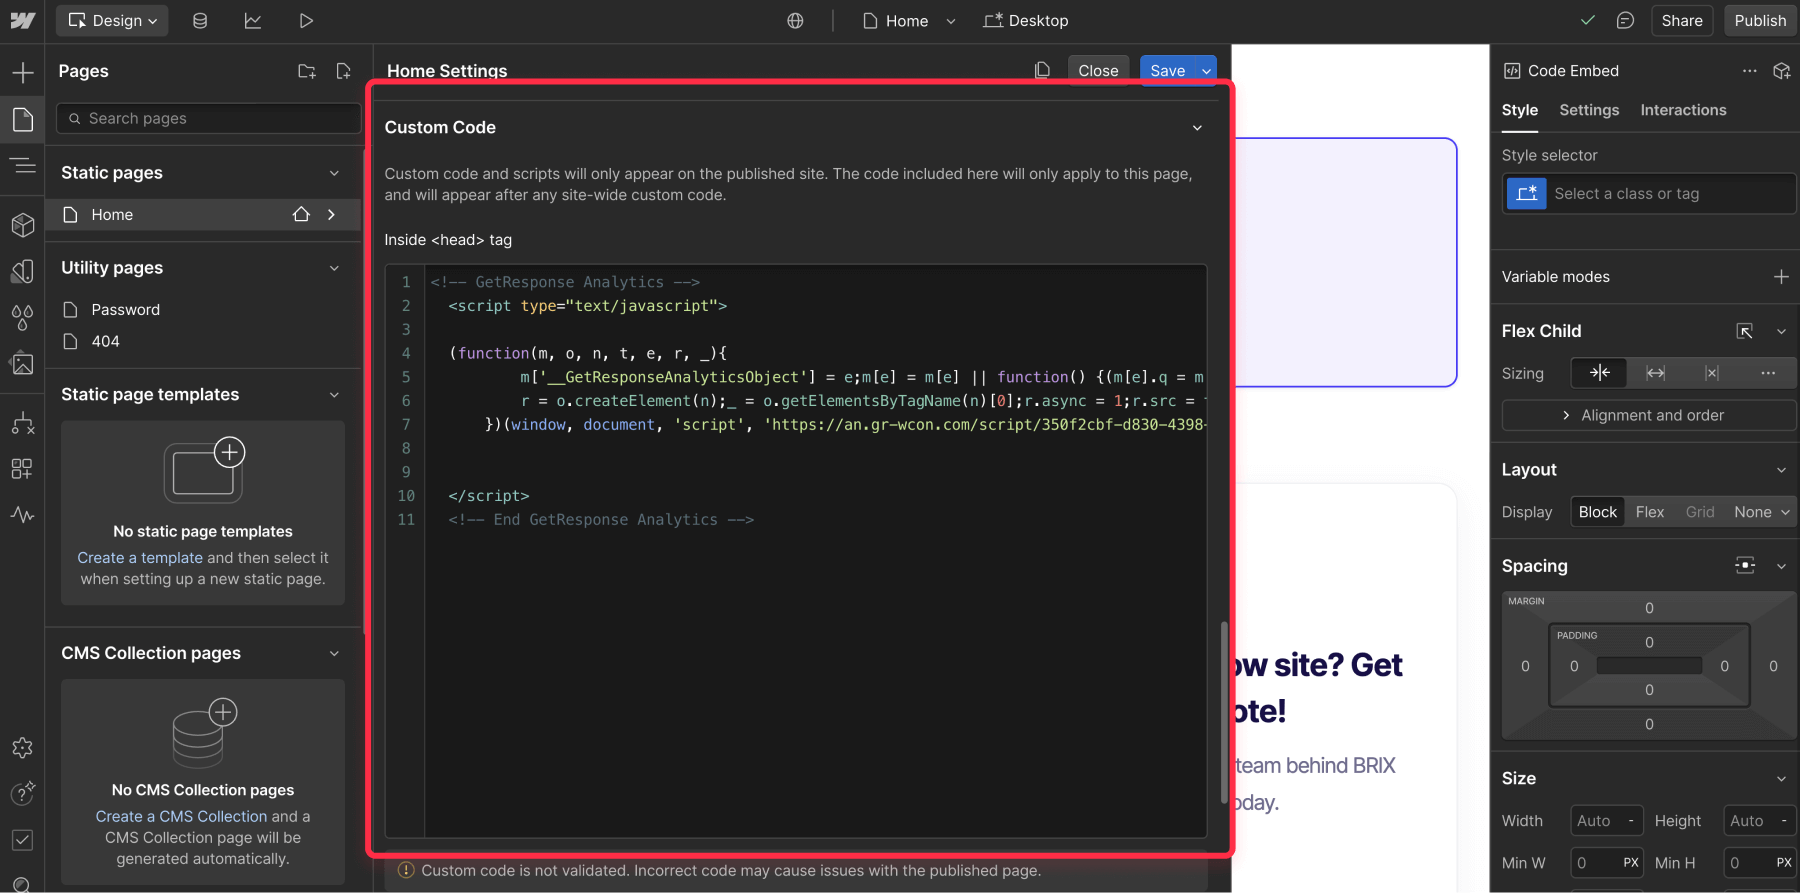The height and width of the screenshot is (893, 1800).
Task: Open the activity pulse icon in the sidebar
Action: click(x=22, y=515)
